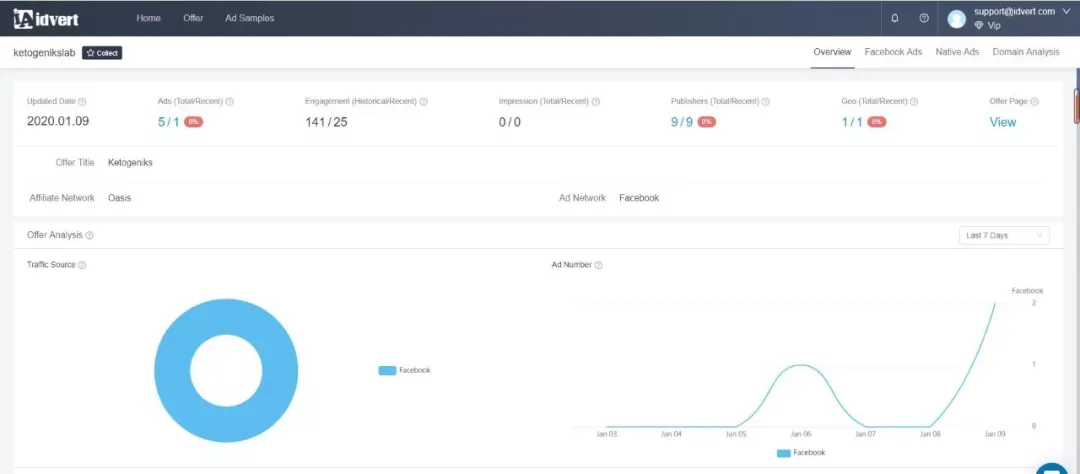Click info icon beside Traffic Source
1080x474 pixels.
(x=82, y=265)
